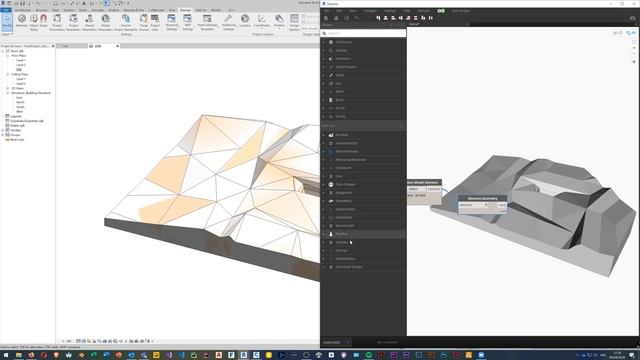
Task: Click the Select button on Select Model Element node
Action: [x=413, y=189]
